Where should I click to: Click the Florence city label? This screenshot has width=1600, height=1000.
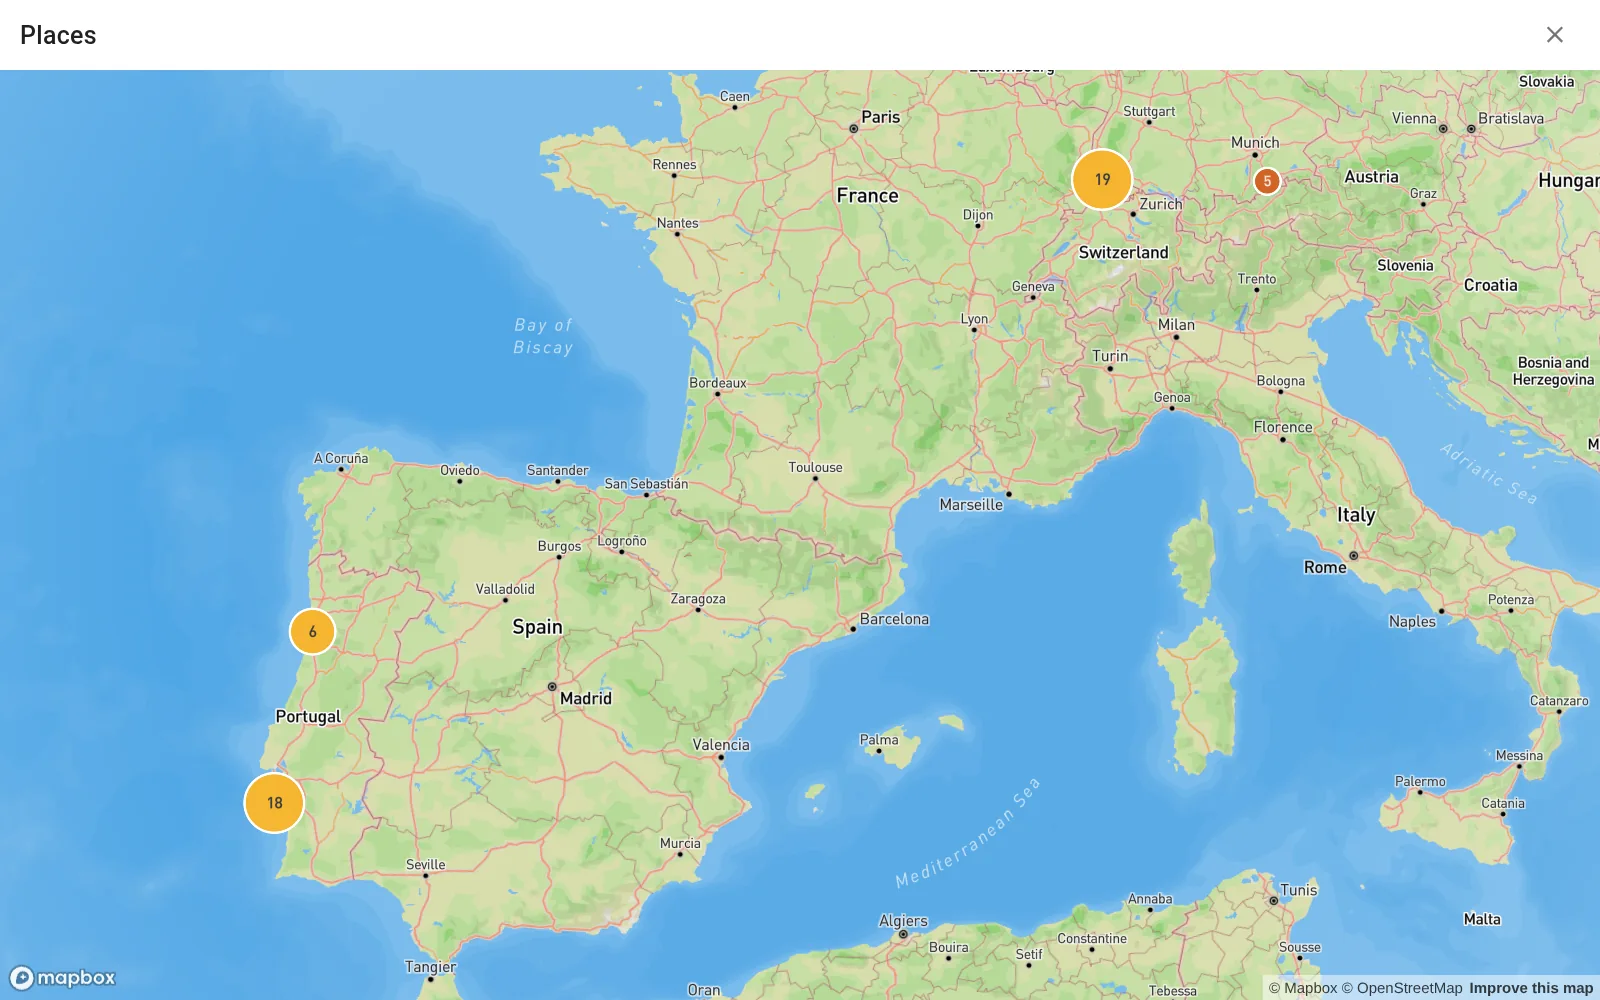pyautogui.click(x=1283, y=427)
